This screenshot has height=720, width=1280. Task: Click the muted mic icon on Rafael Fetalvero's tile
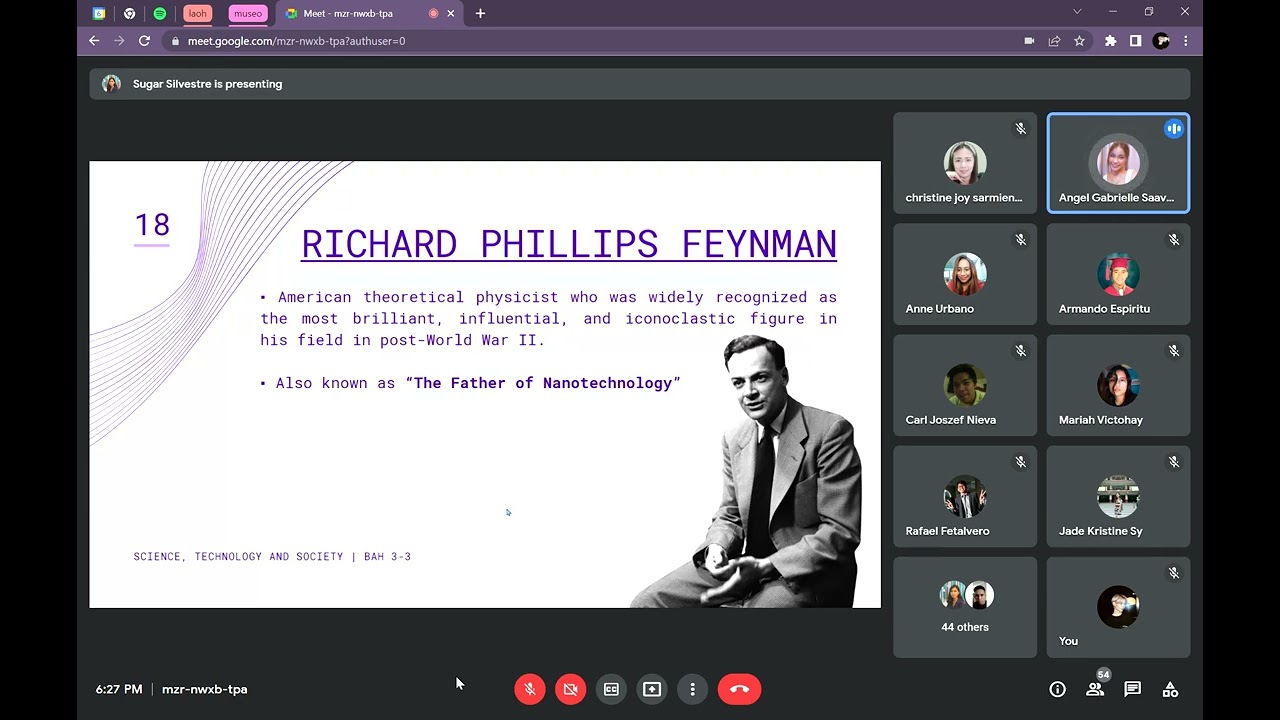(1021, 462)
